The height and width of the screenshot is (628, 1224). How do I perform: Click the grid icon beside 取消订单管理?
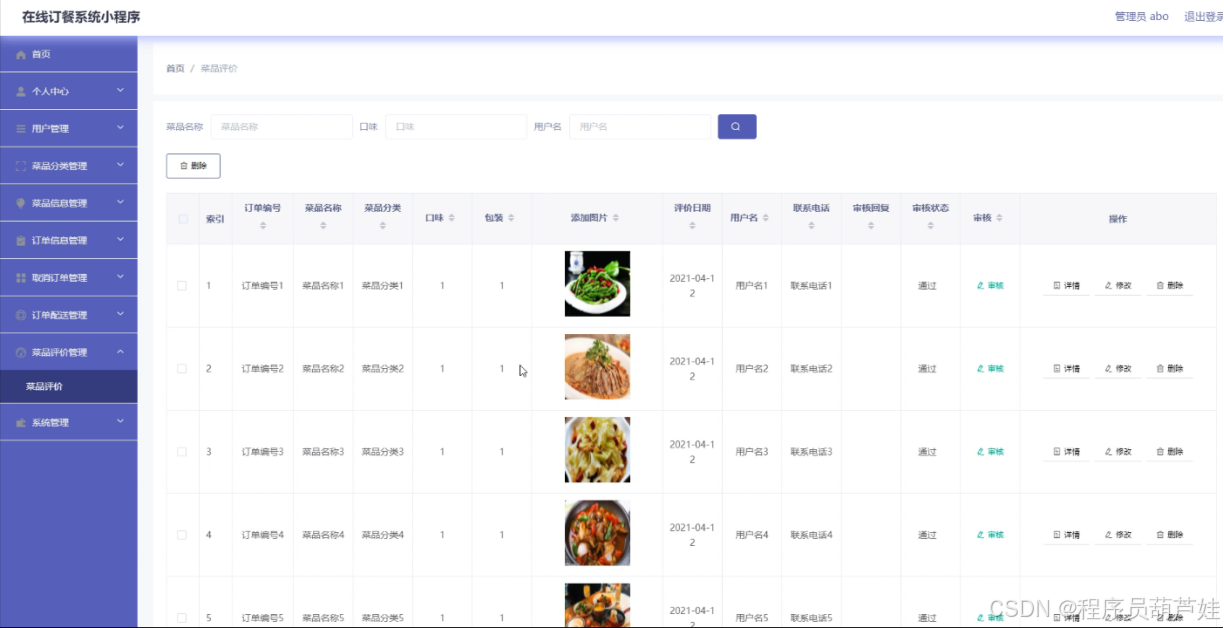[x=21, y=278]
